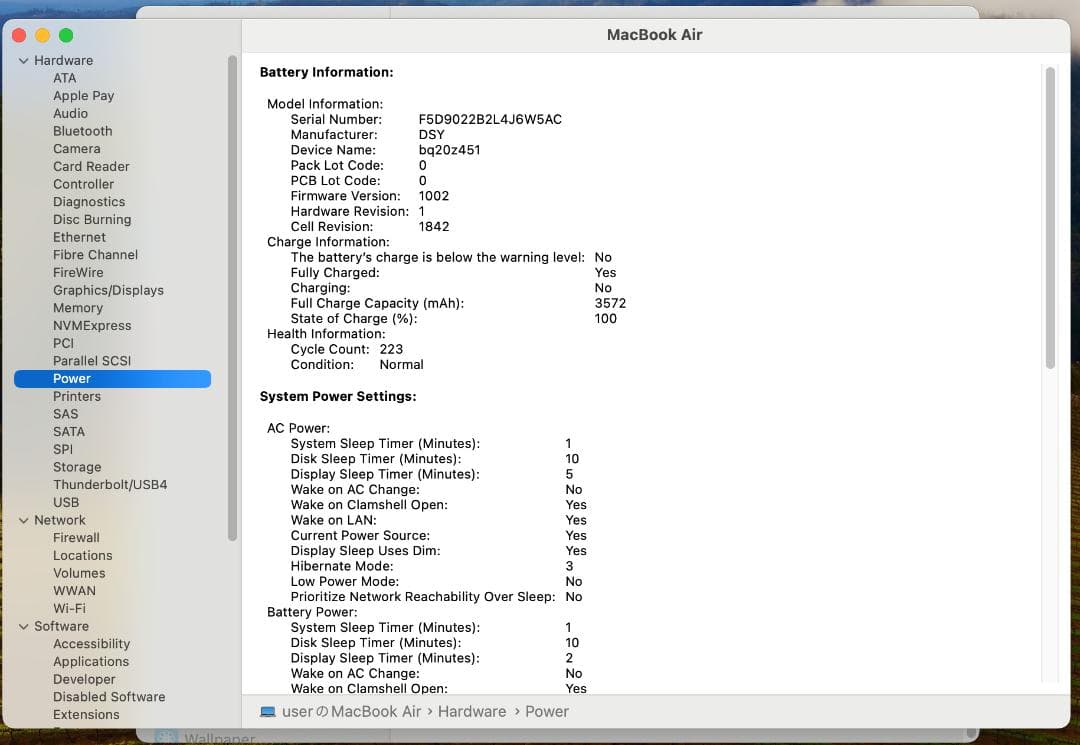Select Controller in the sidebar

tap(83, 184)
